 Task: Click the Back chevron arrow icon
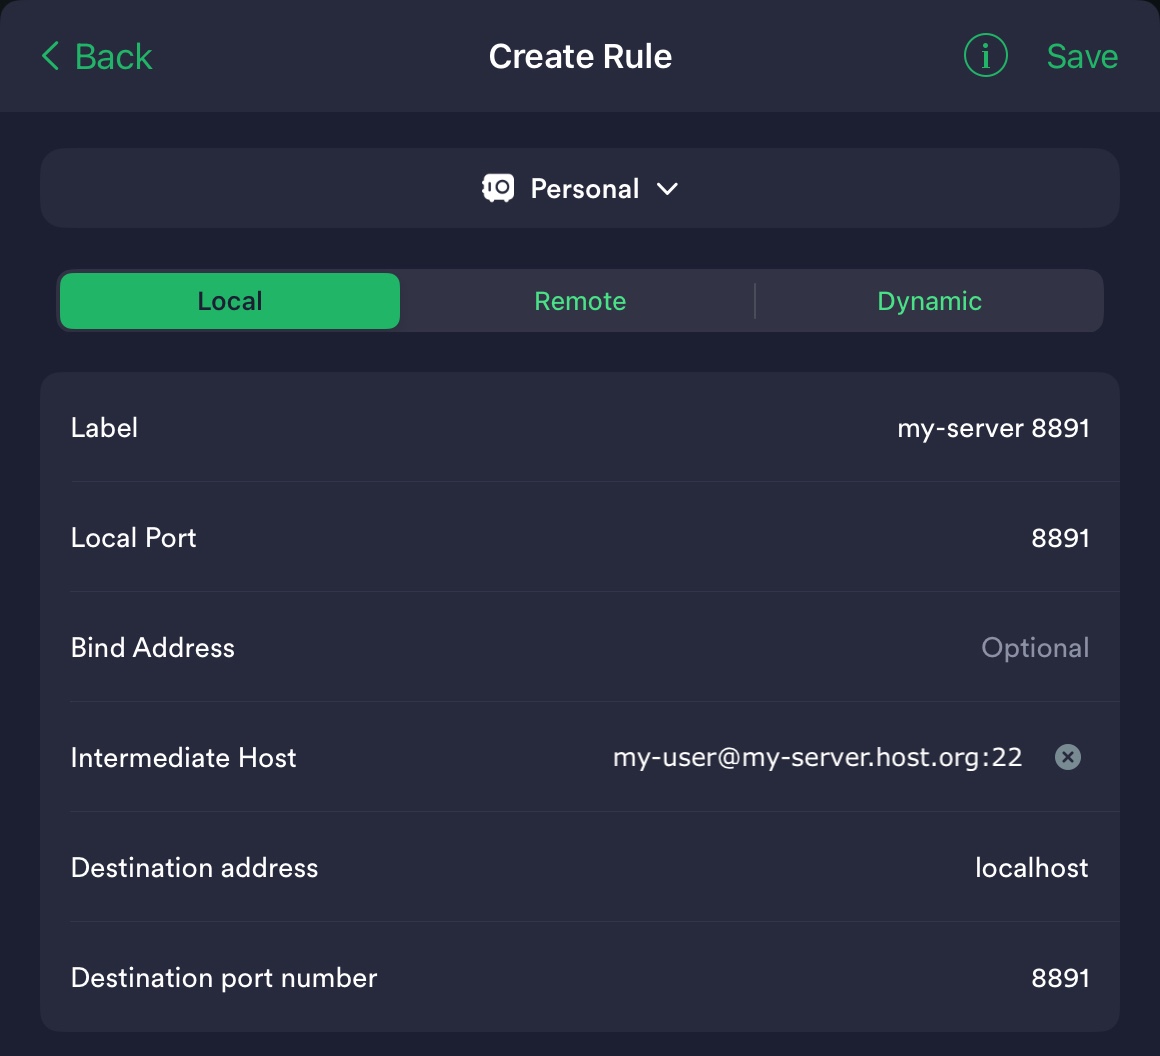(50, 56)
